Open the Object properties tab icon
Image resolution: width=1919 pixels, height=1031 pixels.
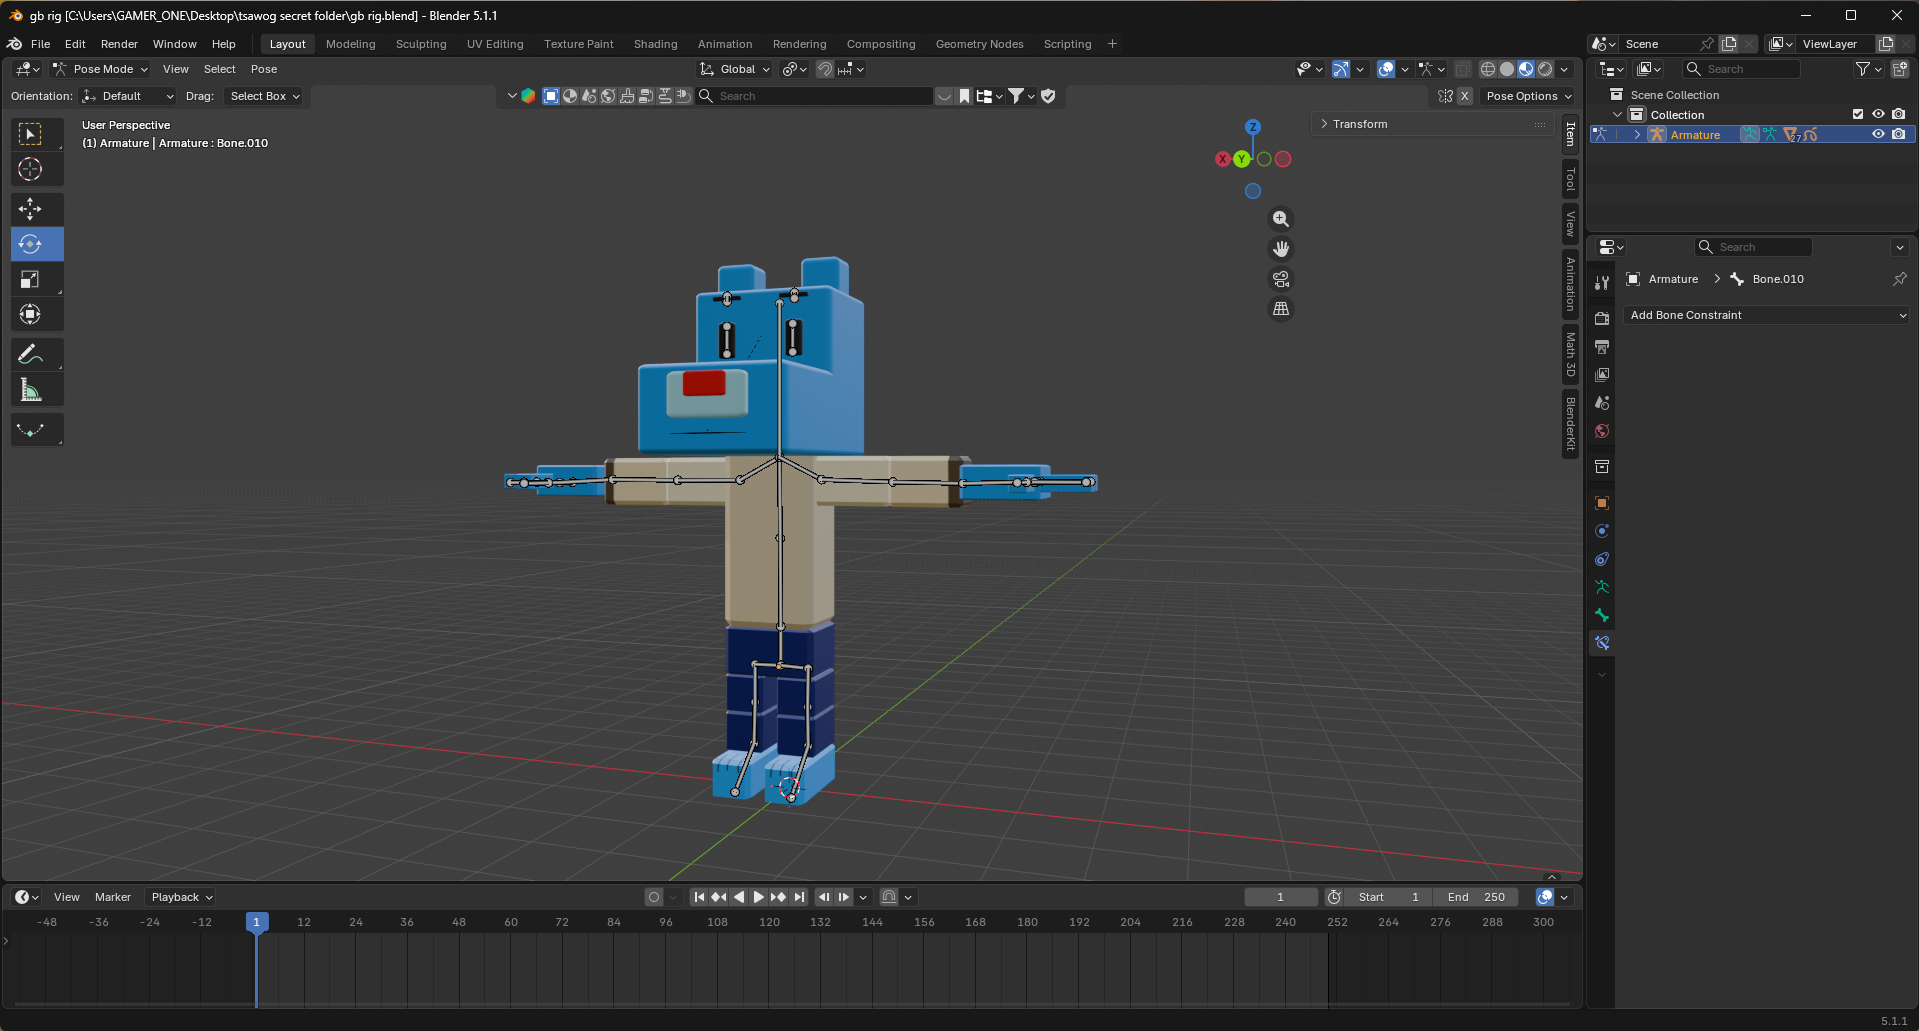[1602, 503]
